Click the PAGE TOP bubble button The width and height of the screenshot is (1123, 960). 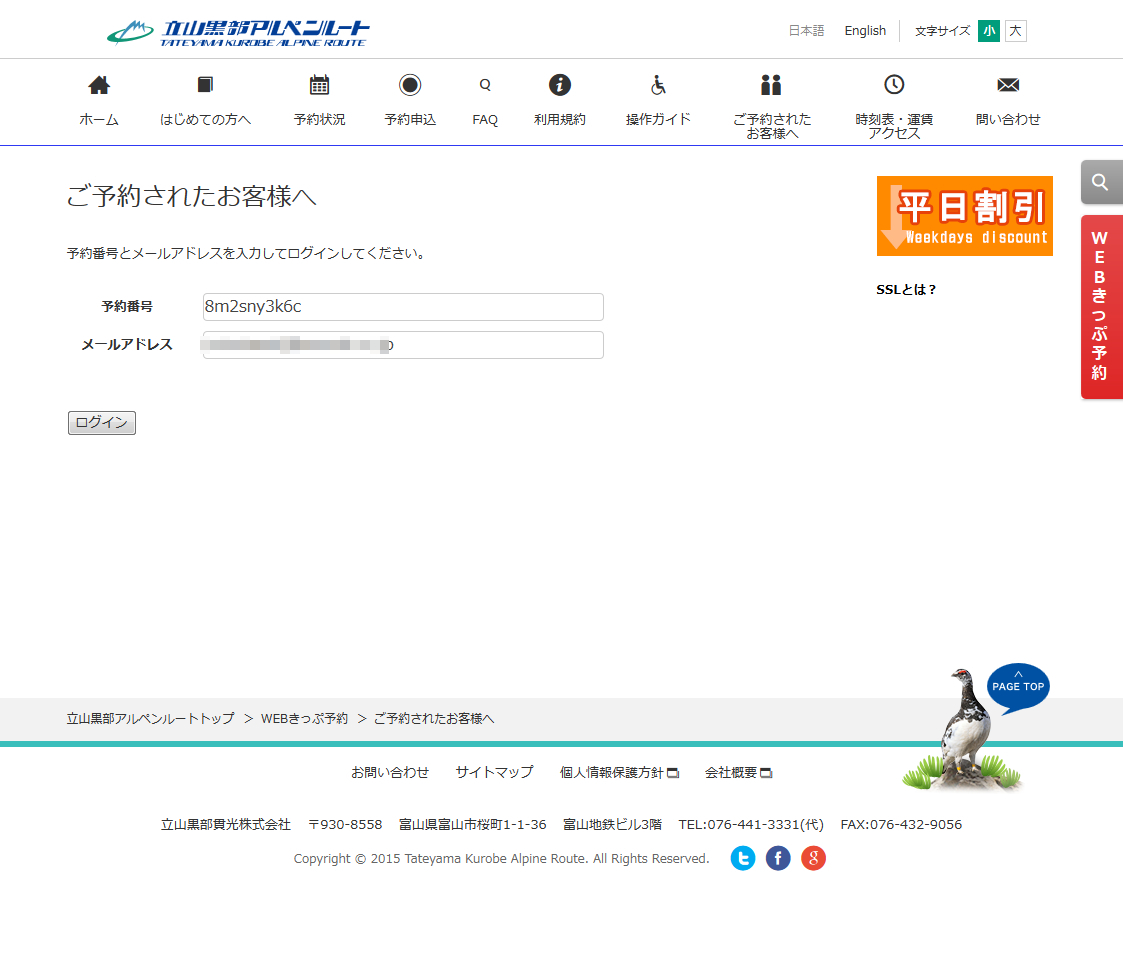point(1018,686)
